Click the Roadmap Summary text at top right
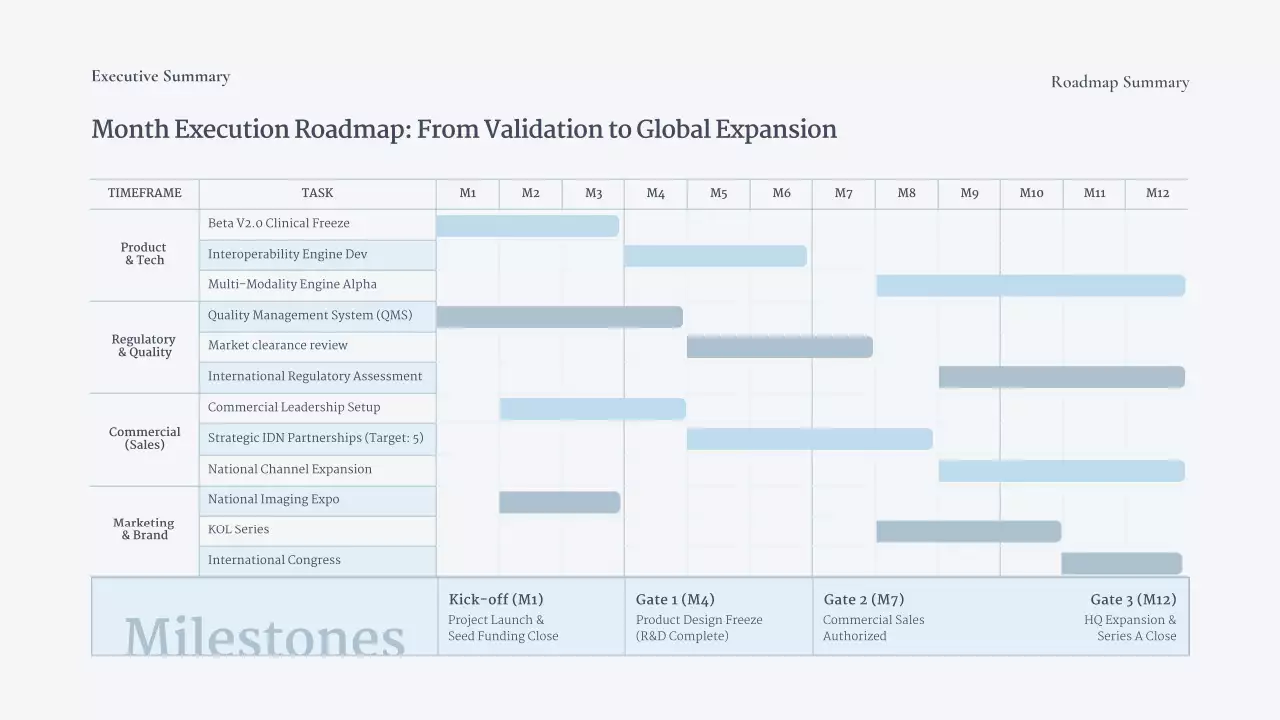The height and width of the screenshot is (720, 1280). point(1120,82)
